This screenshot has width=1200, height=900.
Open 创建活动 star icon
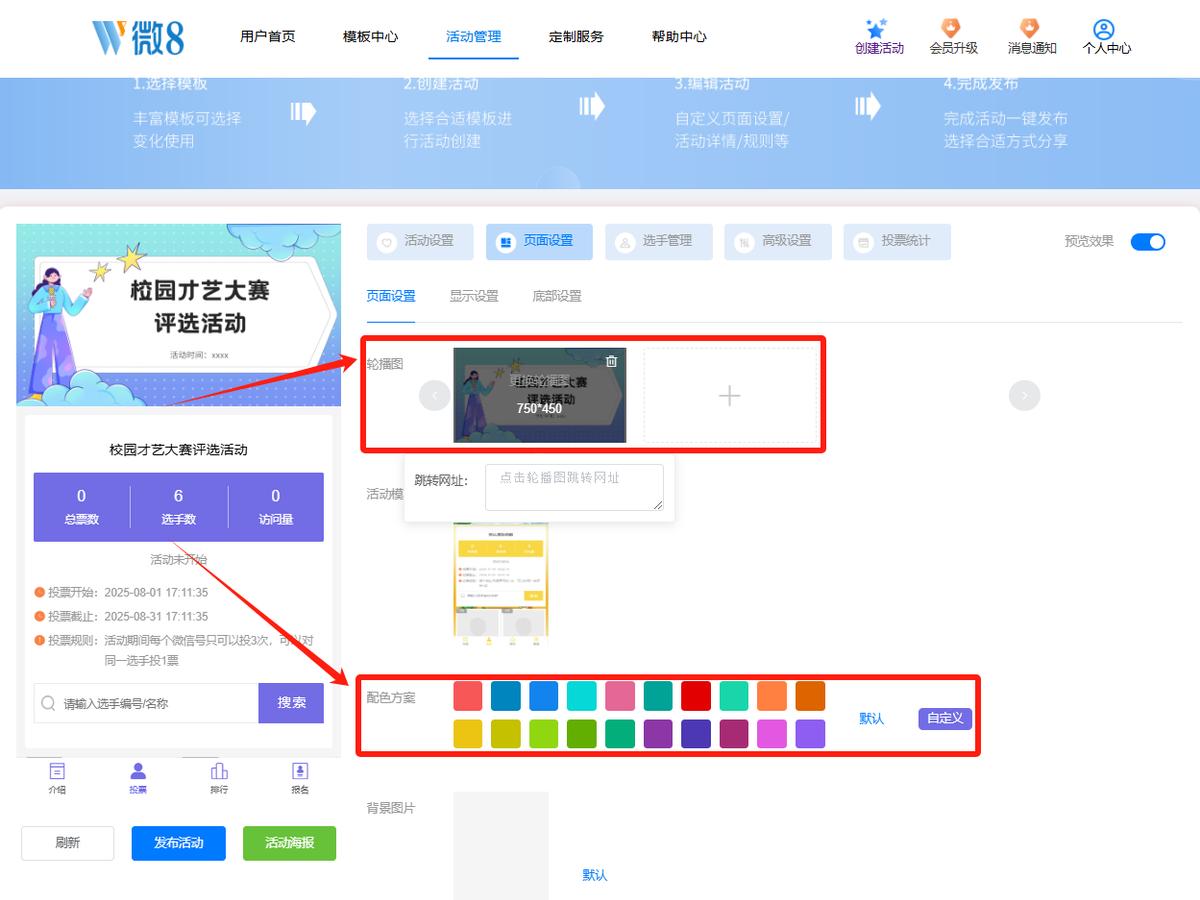(877, 29)
